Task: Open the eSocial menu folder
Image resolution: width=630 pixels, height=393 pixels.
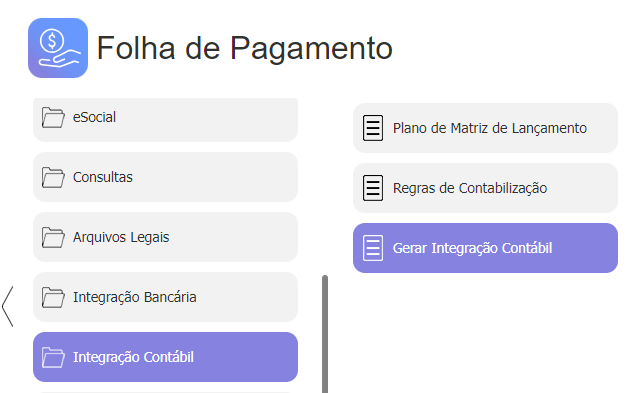Action: pos(166,119)
